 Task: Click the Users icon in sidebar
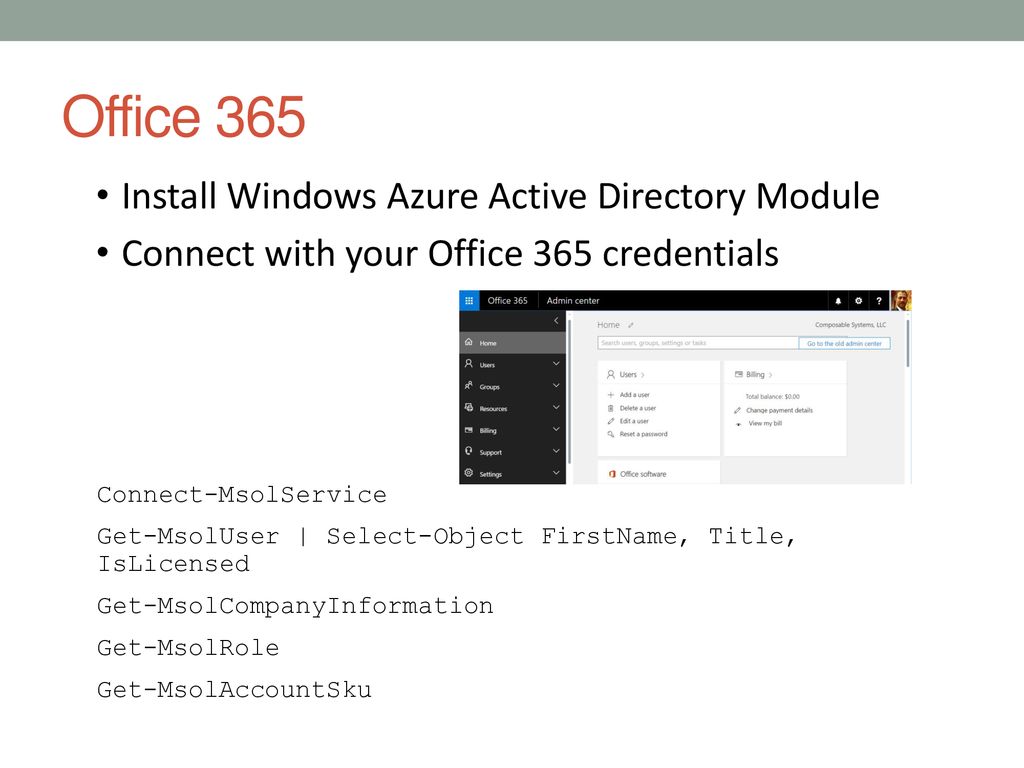(468, 364)
